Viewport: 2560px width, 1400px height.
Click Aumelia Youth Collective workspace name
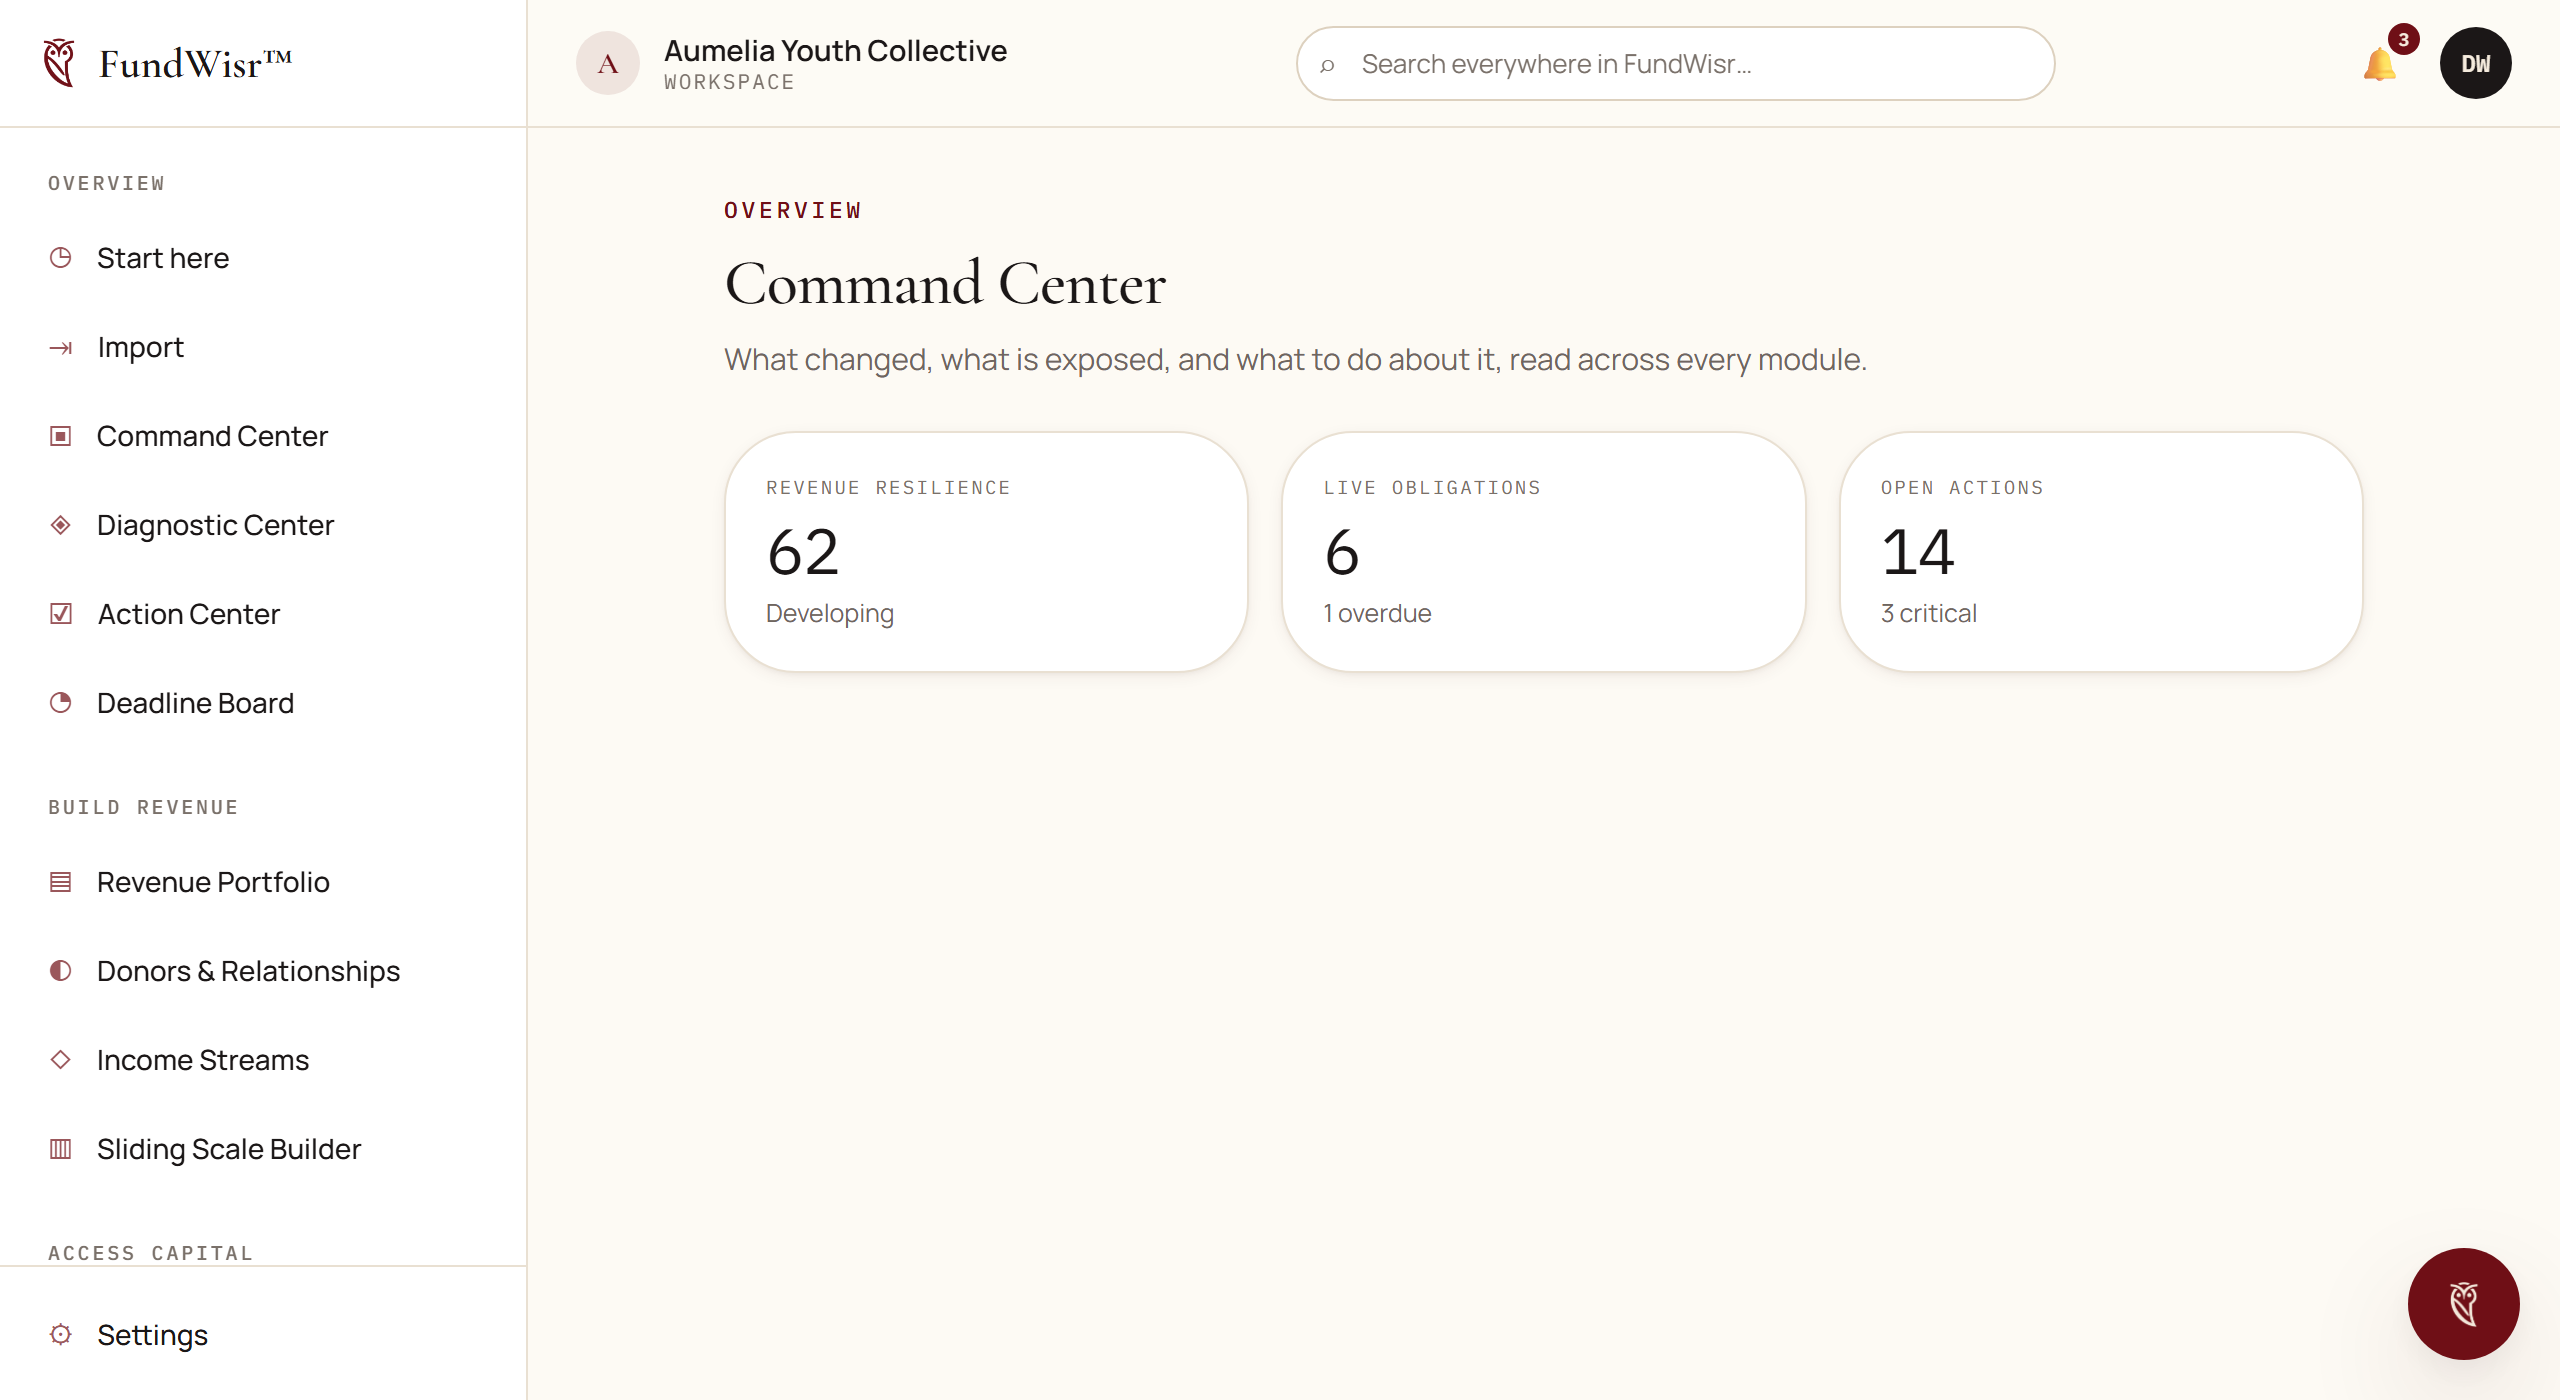coord(835,50)
